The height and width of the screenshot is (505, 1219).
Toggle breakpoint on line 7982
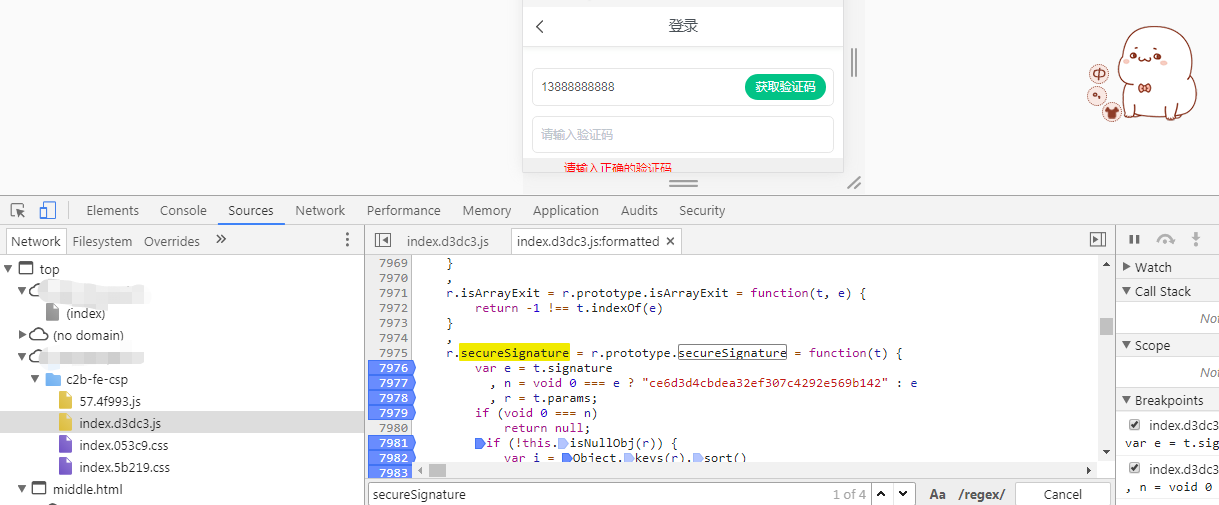[x=391, y=458]
